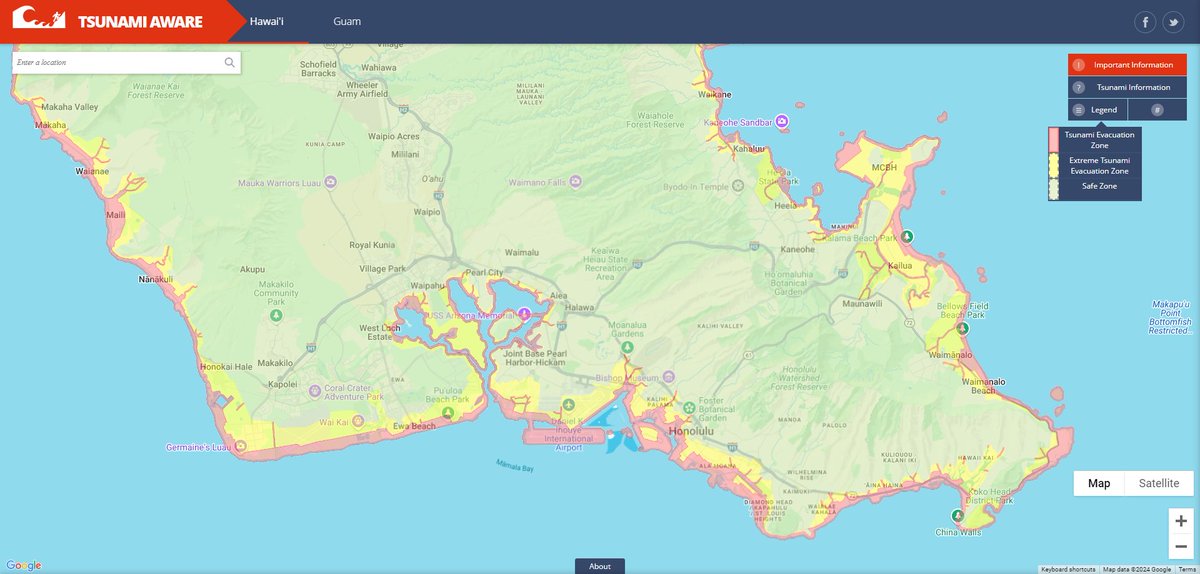Image resolution: width=1200 pixels, height=574 pixels.
Task: Click the Kailua town label
Action: tap(901, 267)
